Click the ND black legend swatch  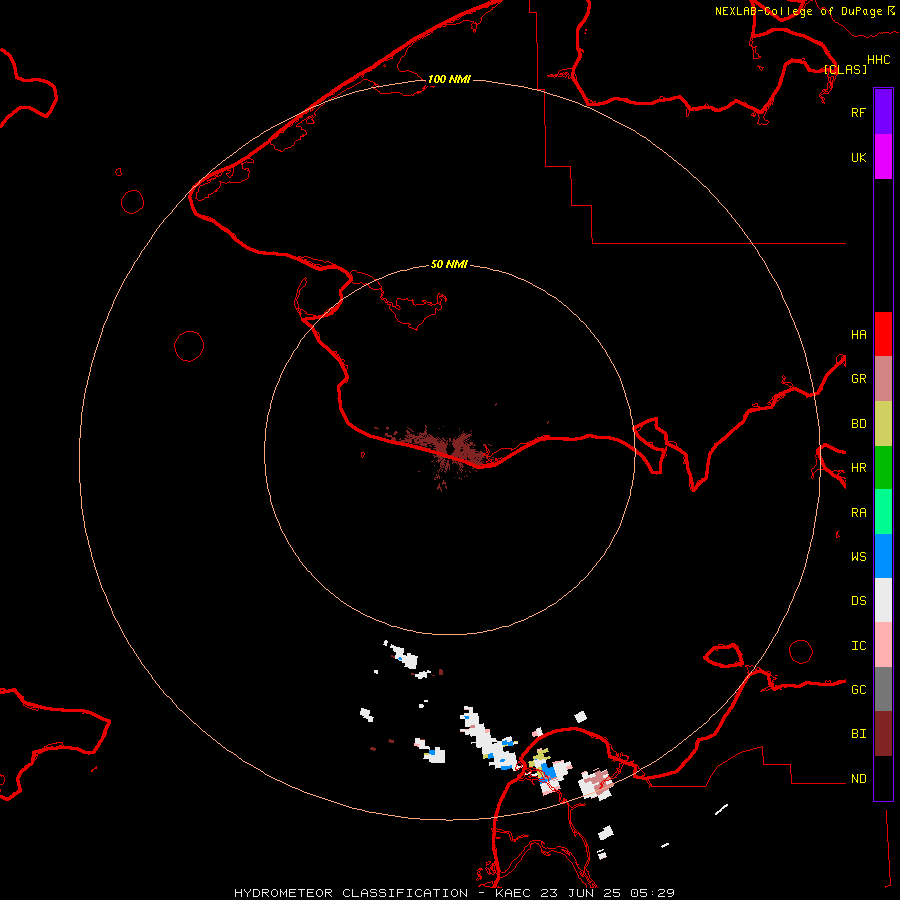[883, 778]
